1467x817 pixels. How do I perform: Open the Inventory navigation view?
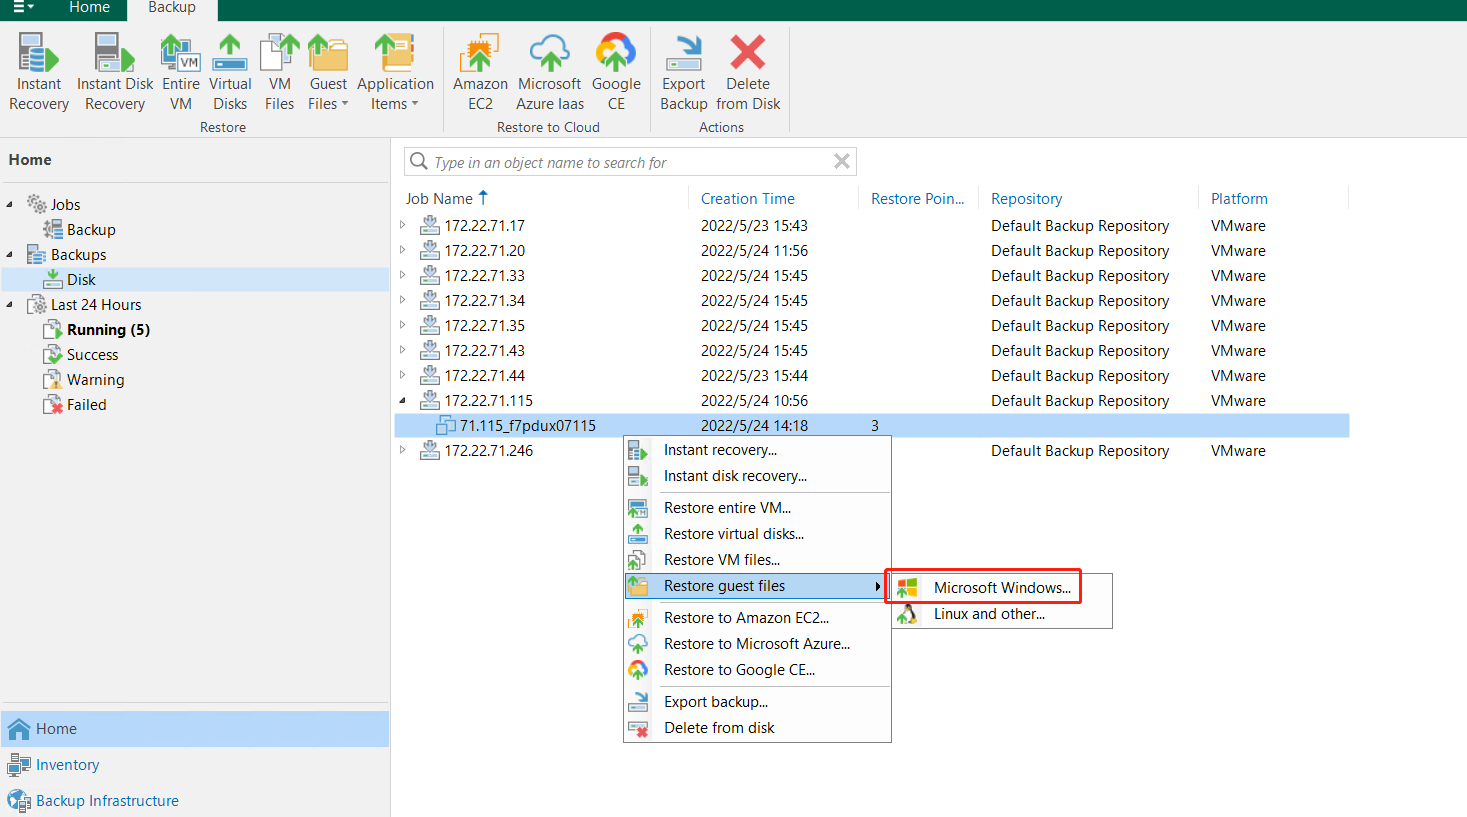click(195, 765)
